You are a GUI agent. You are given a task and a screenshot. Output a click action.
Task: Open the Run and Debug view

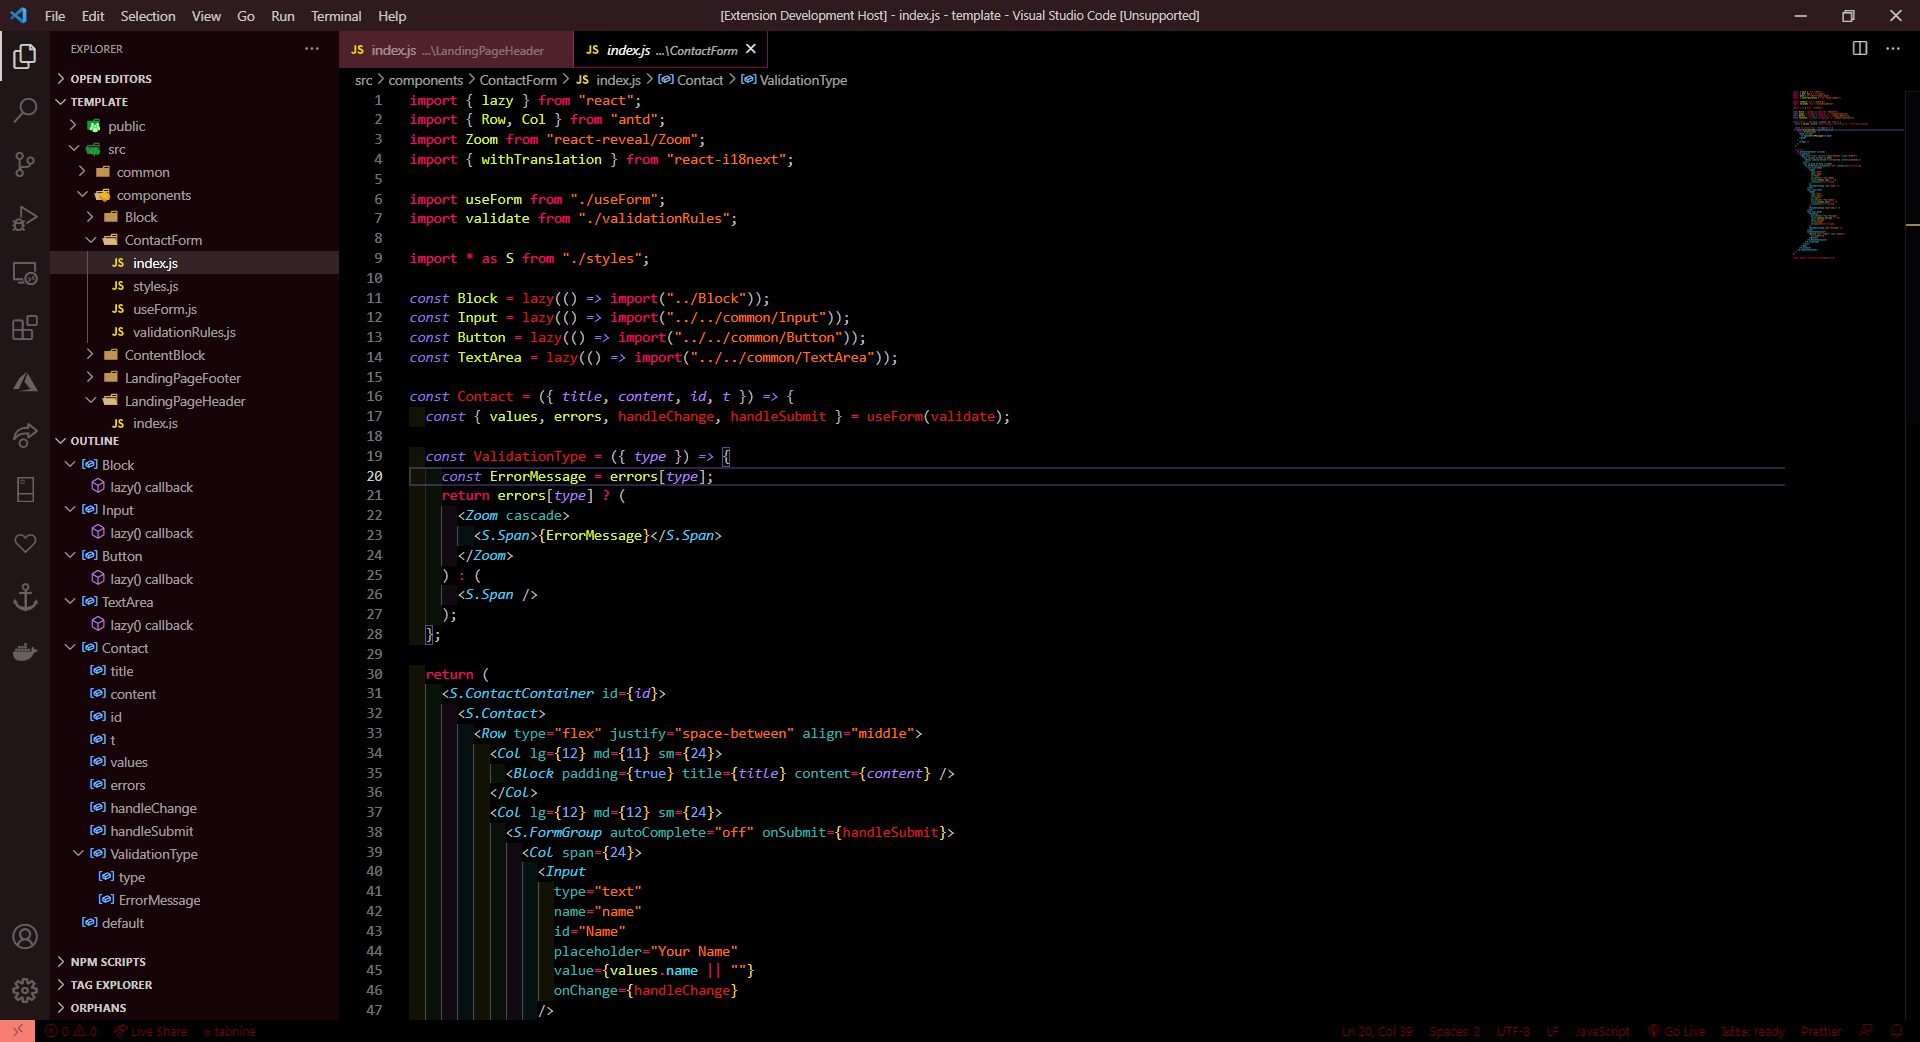coord(25,219)
